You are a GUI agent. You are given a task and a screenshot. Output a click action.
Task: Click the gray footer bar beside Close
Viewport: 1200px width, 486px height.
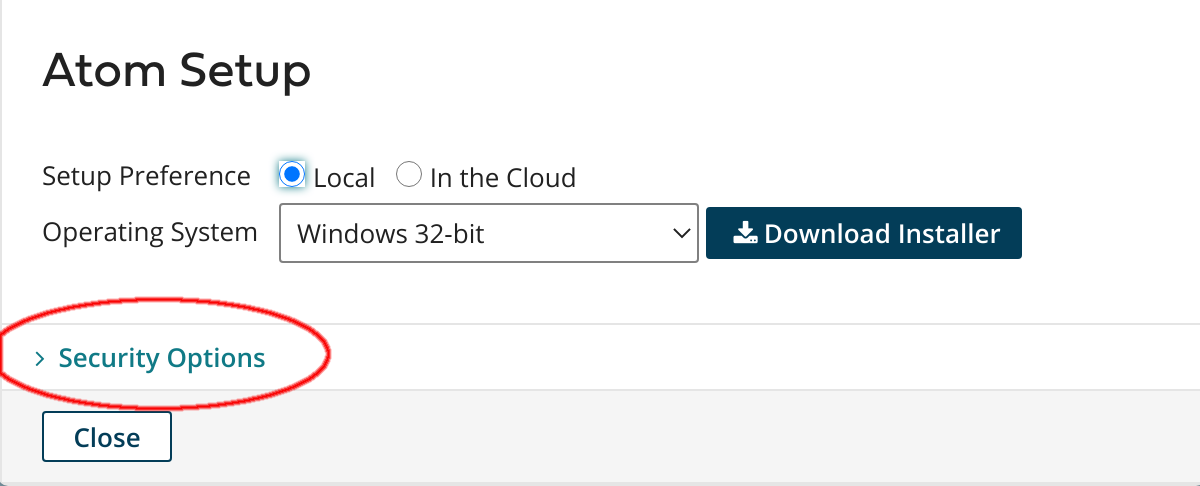[x=680, y=437]
